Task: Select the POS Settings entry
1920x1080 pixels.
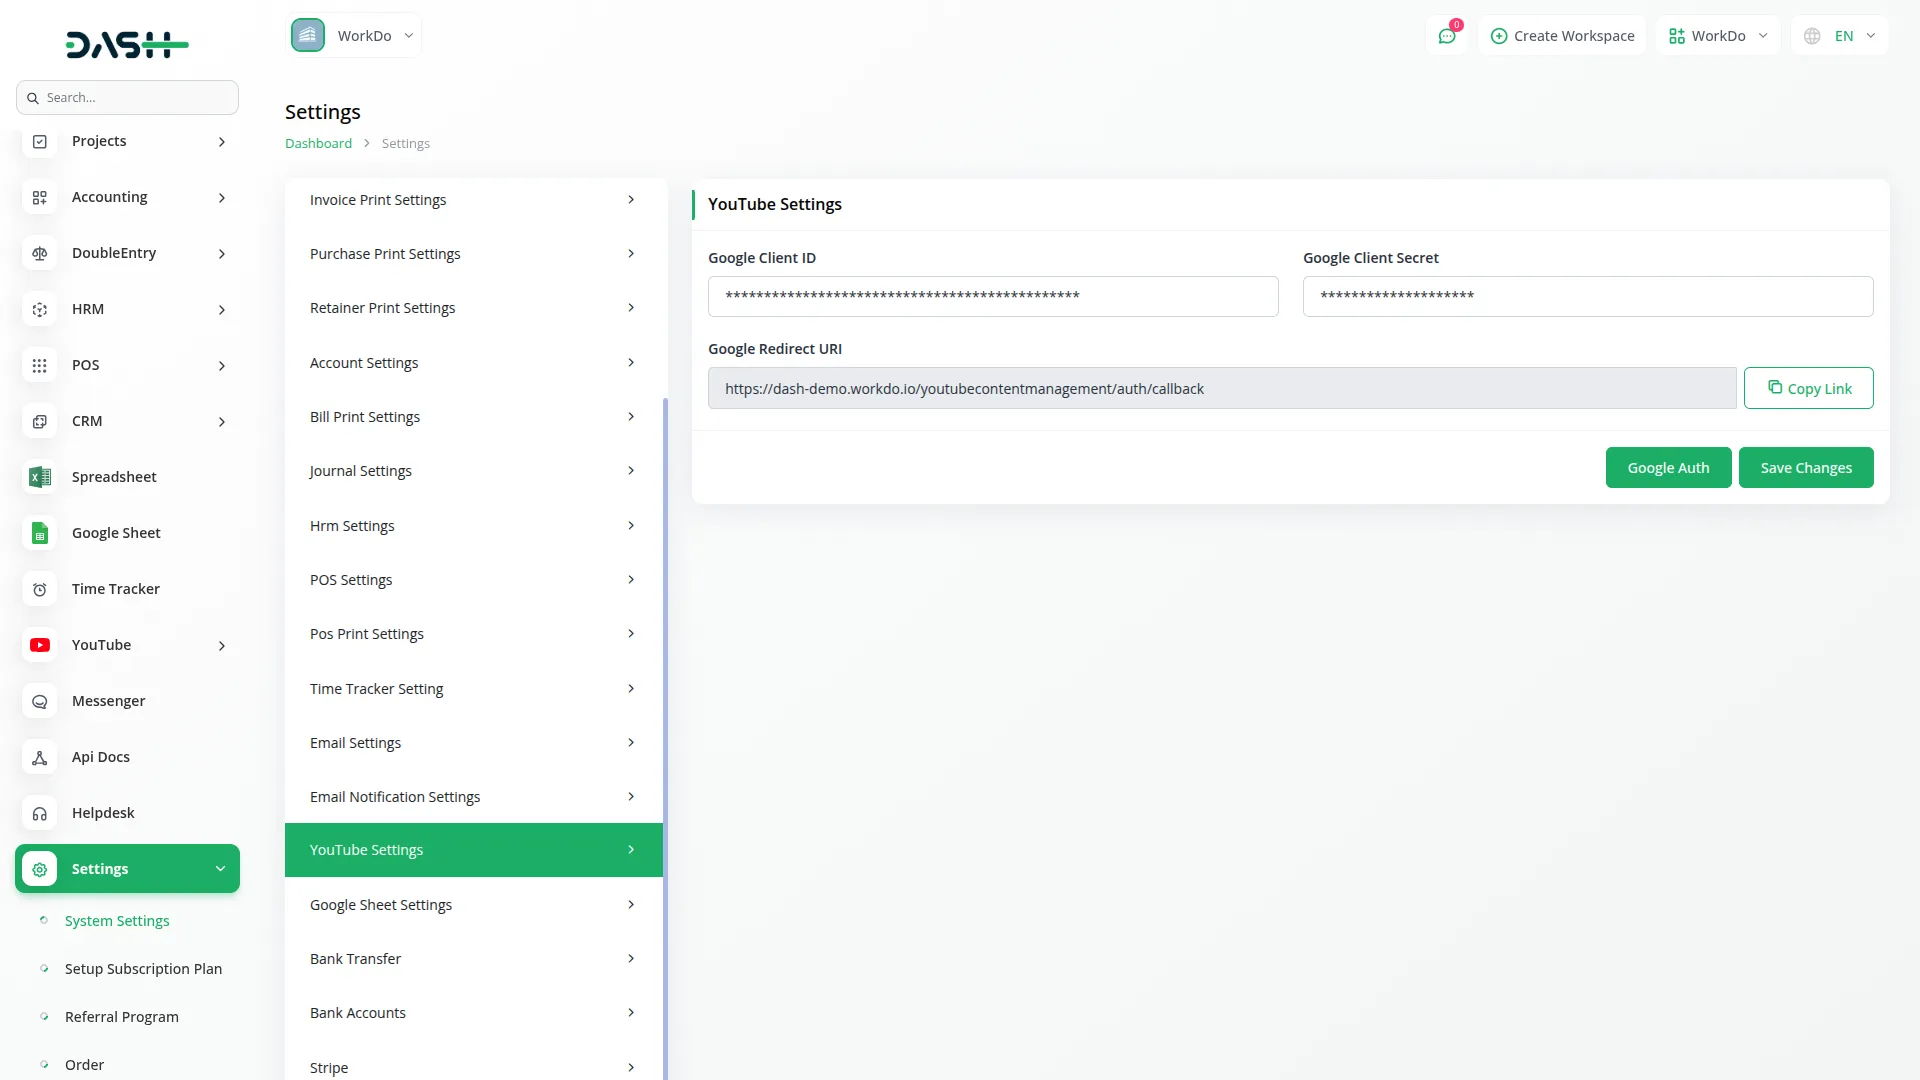Action: pyautogui.click(x=473, y=579)
